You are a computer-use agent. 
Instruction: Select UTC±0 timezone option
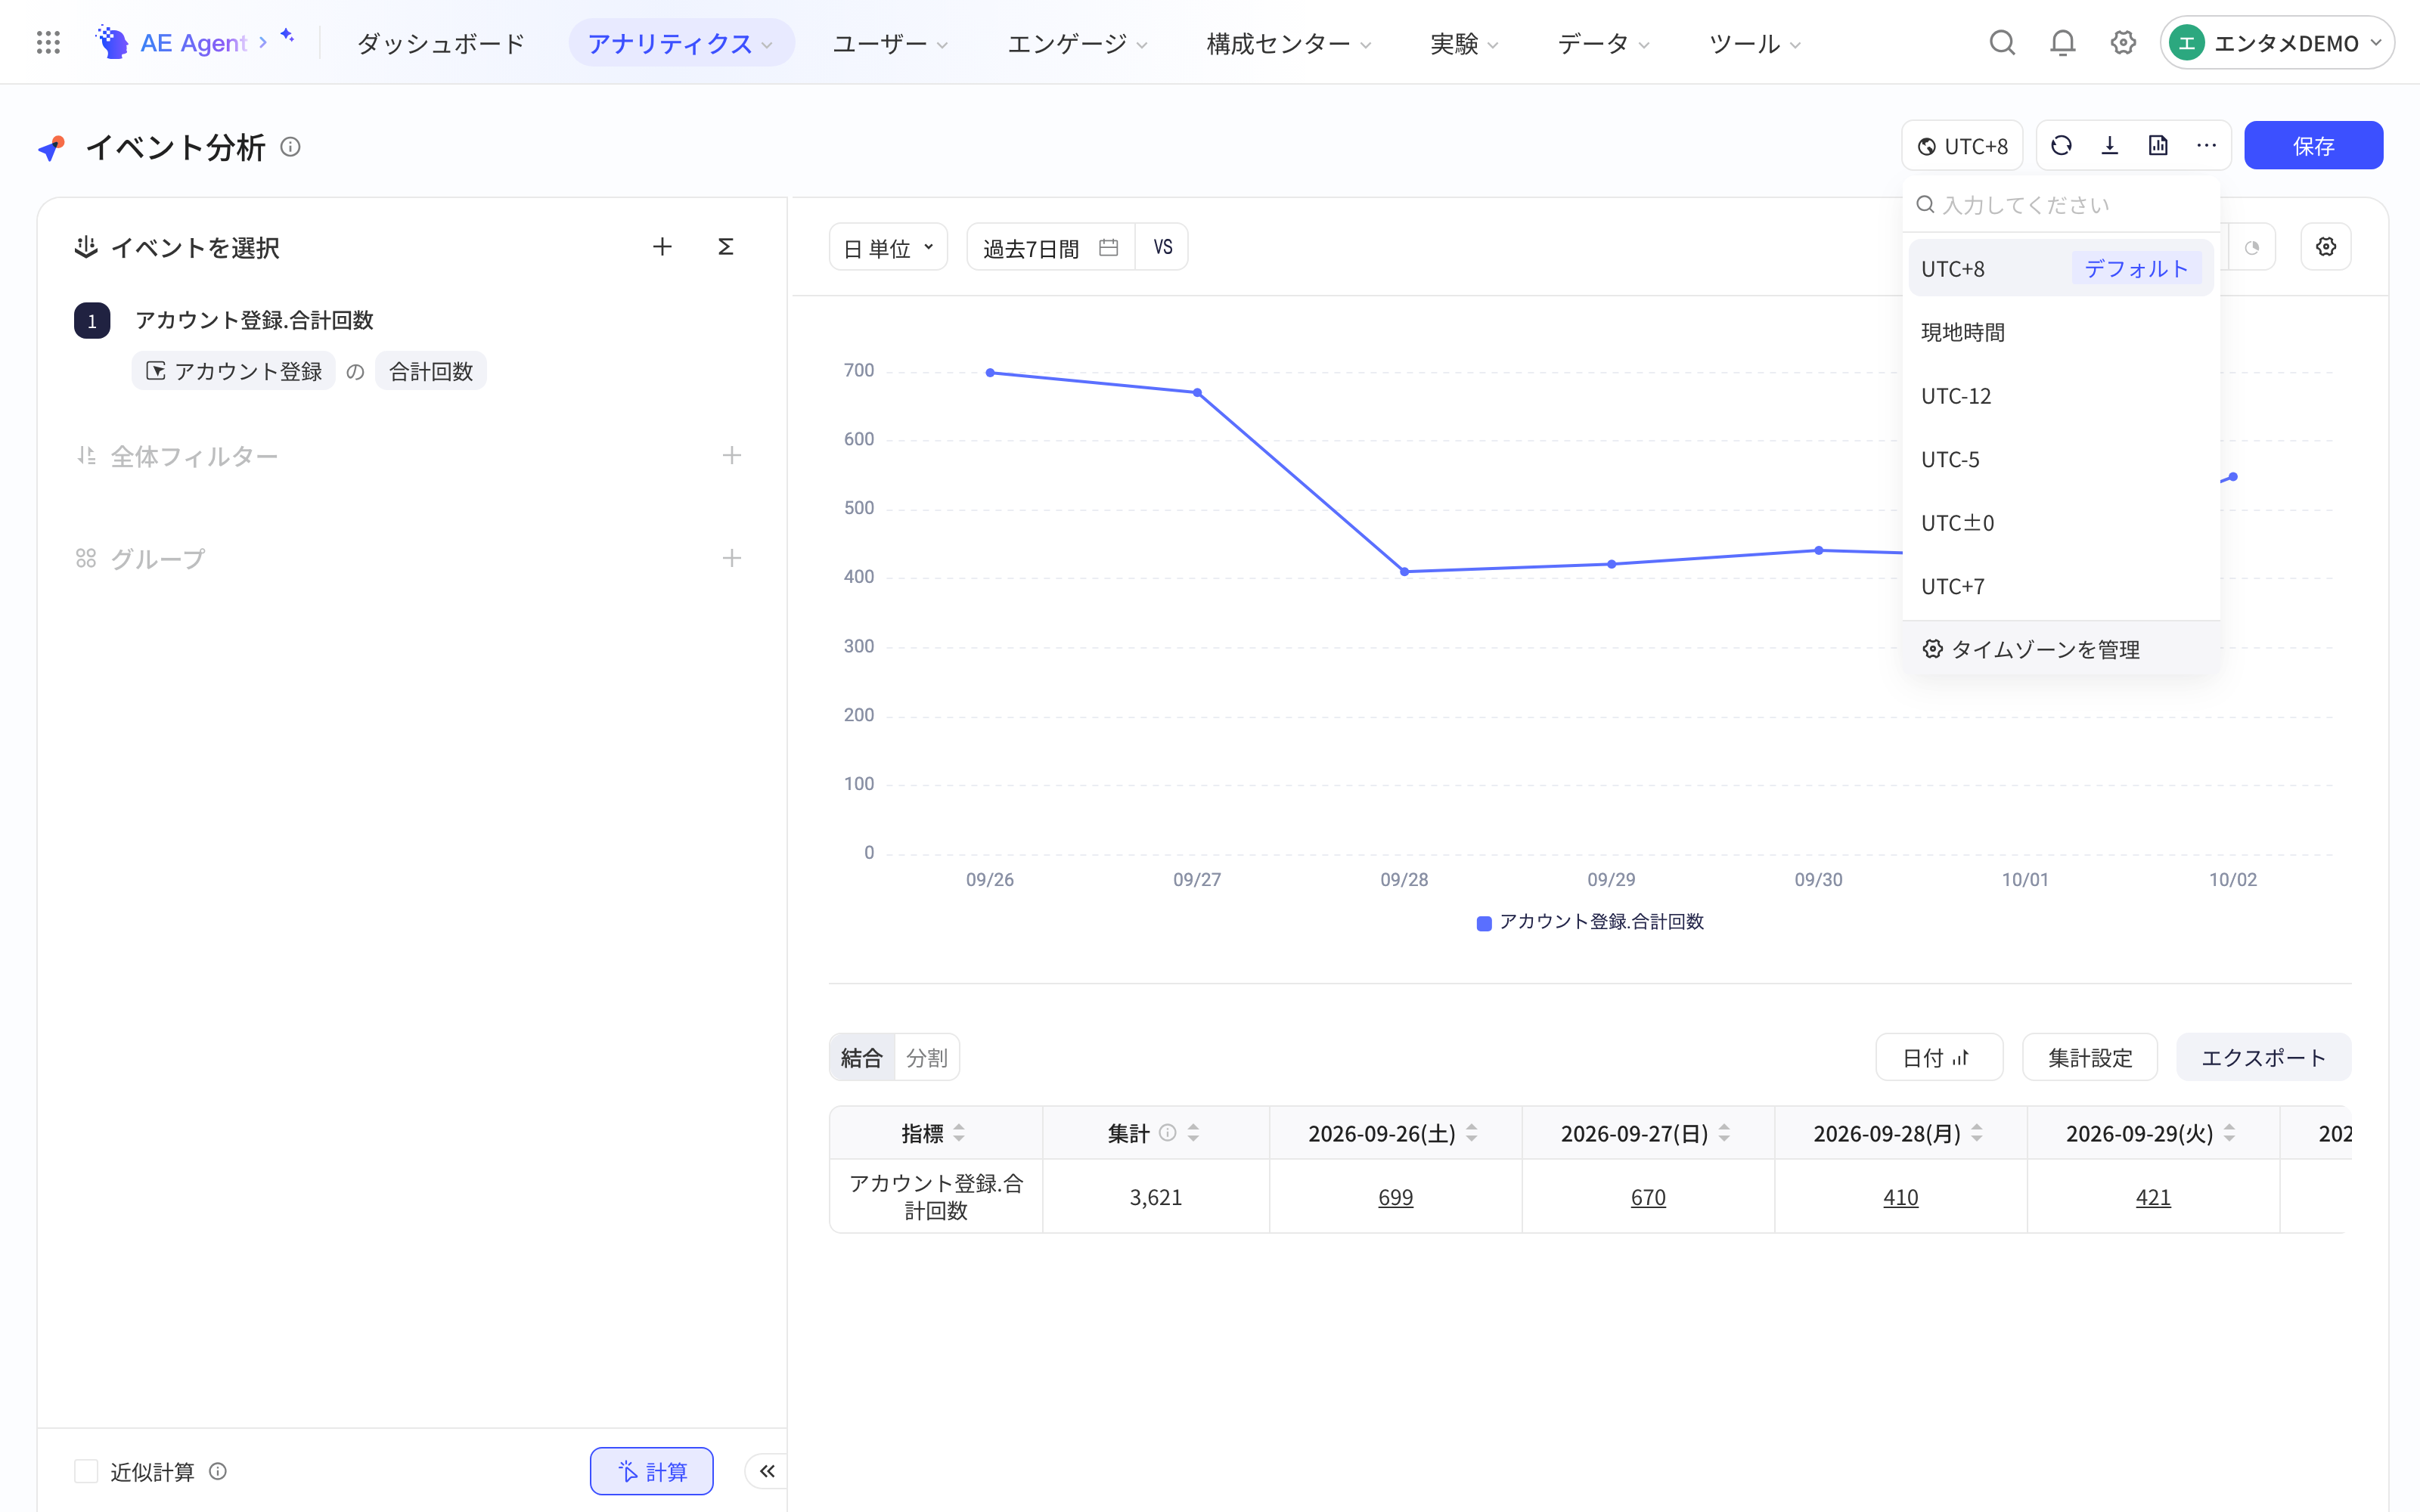point(2060,523)
